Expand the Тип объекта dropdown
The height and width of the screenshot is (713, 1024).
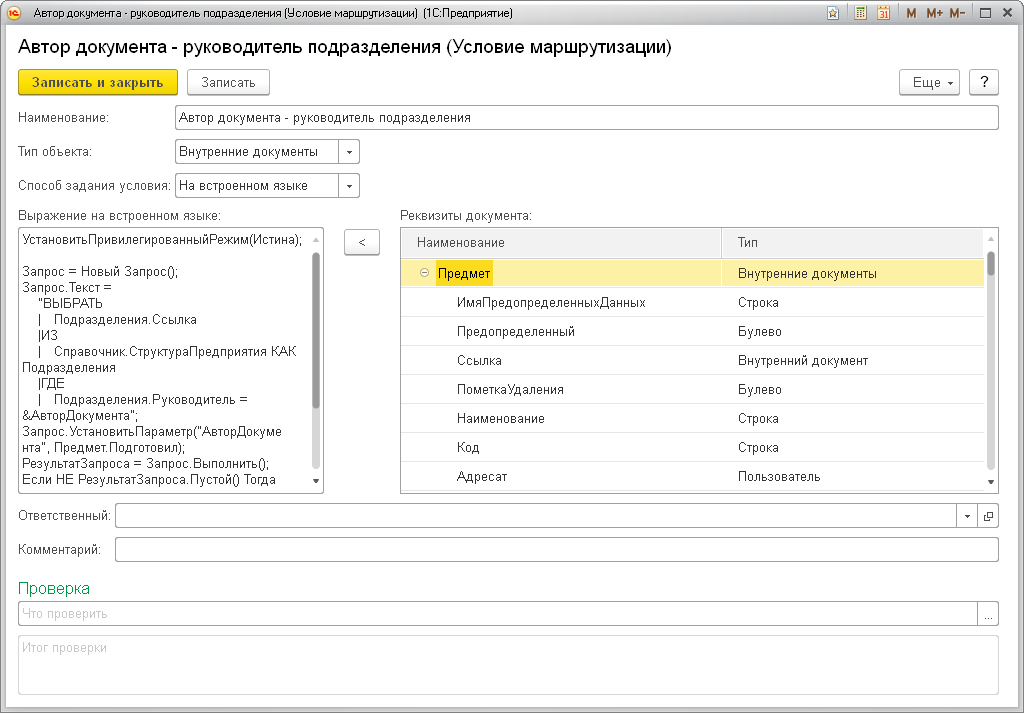click(349, 151)
